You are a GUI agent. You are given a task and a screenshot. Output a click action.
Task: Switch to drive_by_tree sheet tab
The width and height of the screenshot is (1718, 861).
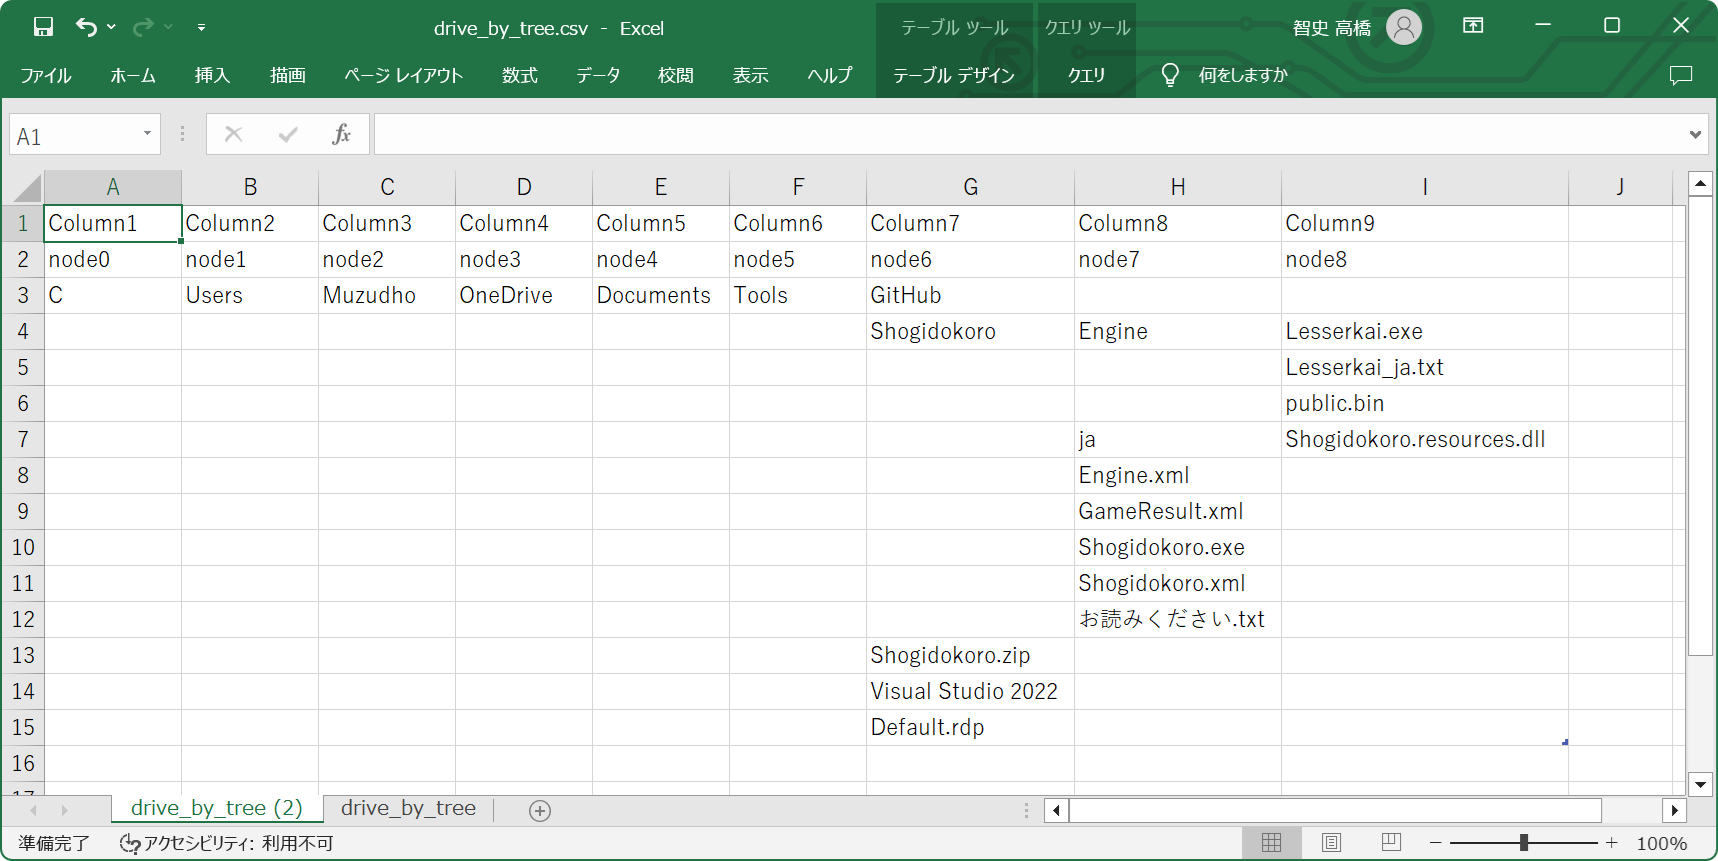pos(408,808)
